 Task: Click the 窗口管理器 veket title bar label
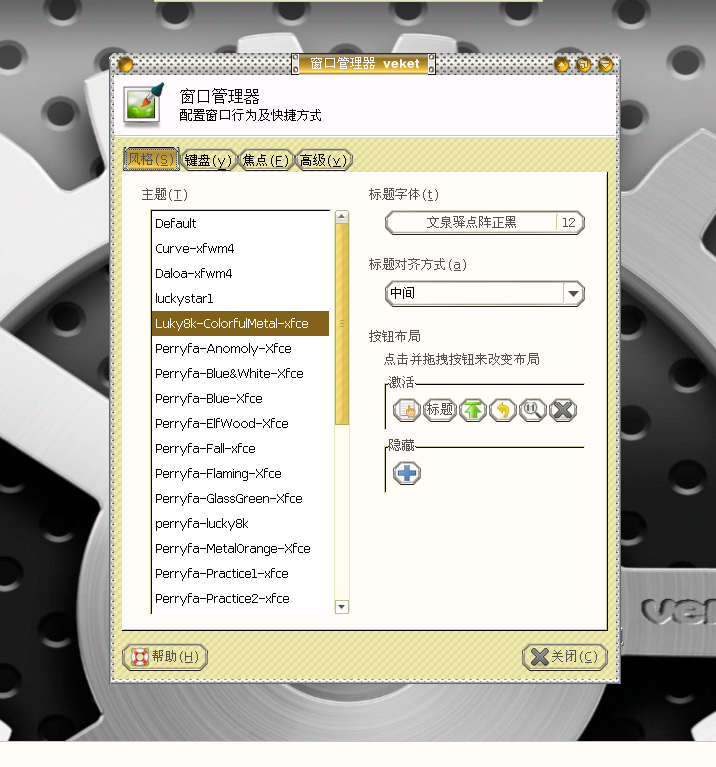[x=364, y=64]
